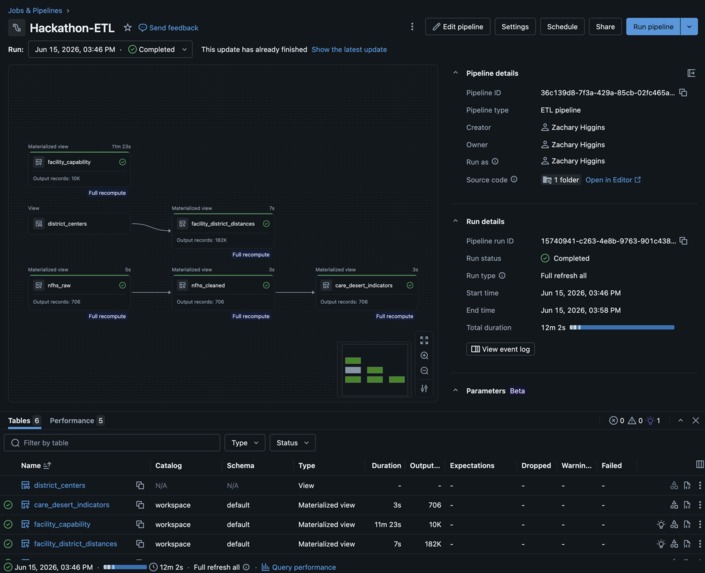Switch to the Performance tab
This screenshot has height=573, width=705.
point(77,421)
